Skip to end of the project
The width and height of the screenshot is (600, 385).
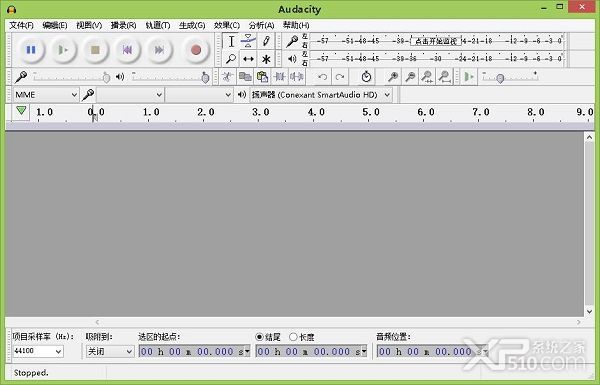(159, 50)
